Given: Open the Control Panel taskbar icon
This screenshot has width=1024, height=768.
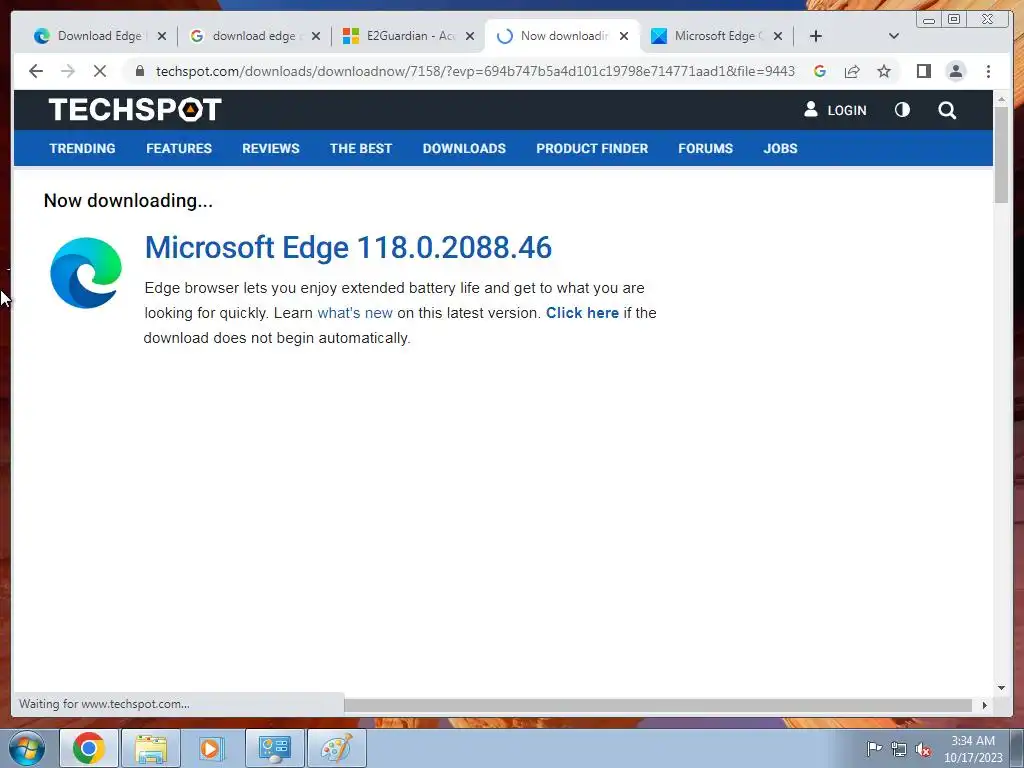Looking at the screenshot, I should point(274,748).
